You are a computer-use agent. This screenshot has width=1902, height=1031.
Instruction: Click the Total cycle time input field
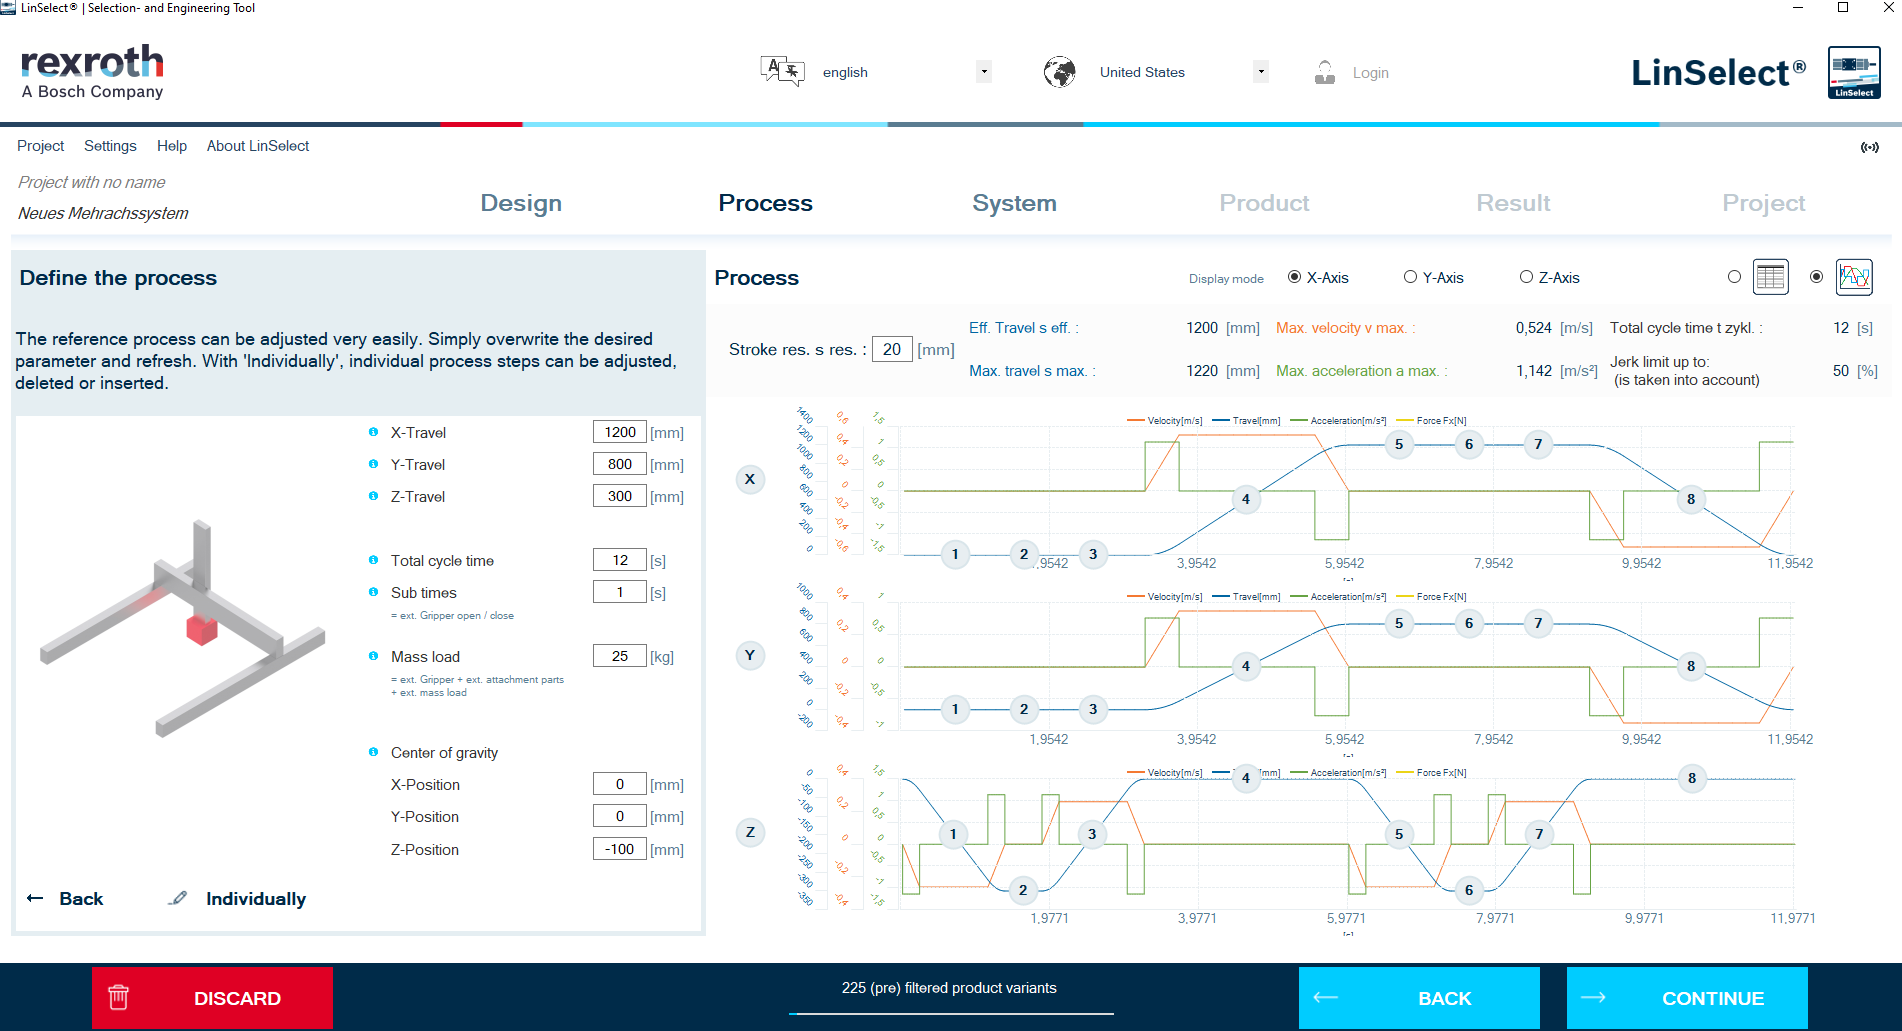click(x=619, y=560)
